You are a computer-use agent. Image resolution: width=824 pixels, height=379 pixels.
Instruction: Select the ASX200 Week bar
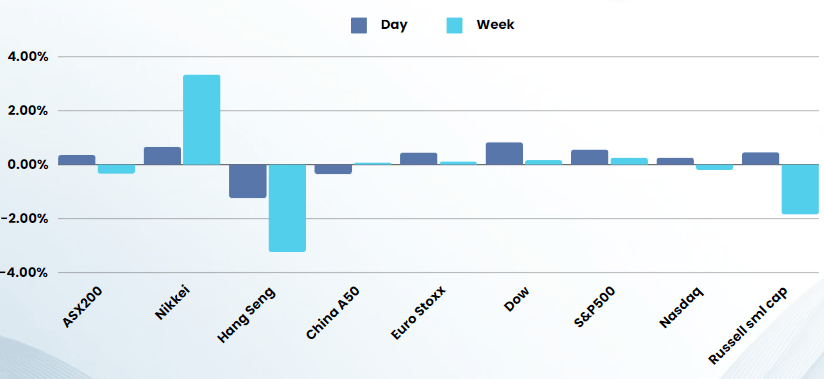click(116, 169)
